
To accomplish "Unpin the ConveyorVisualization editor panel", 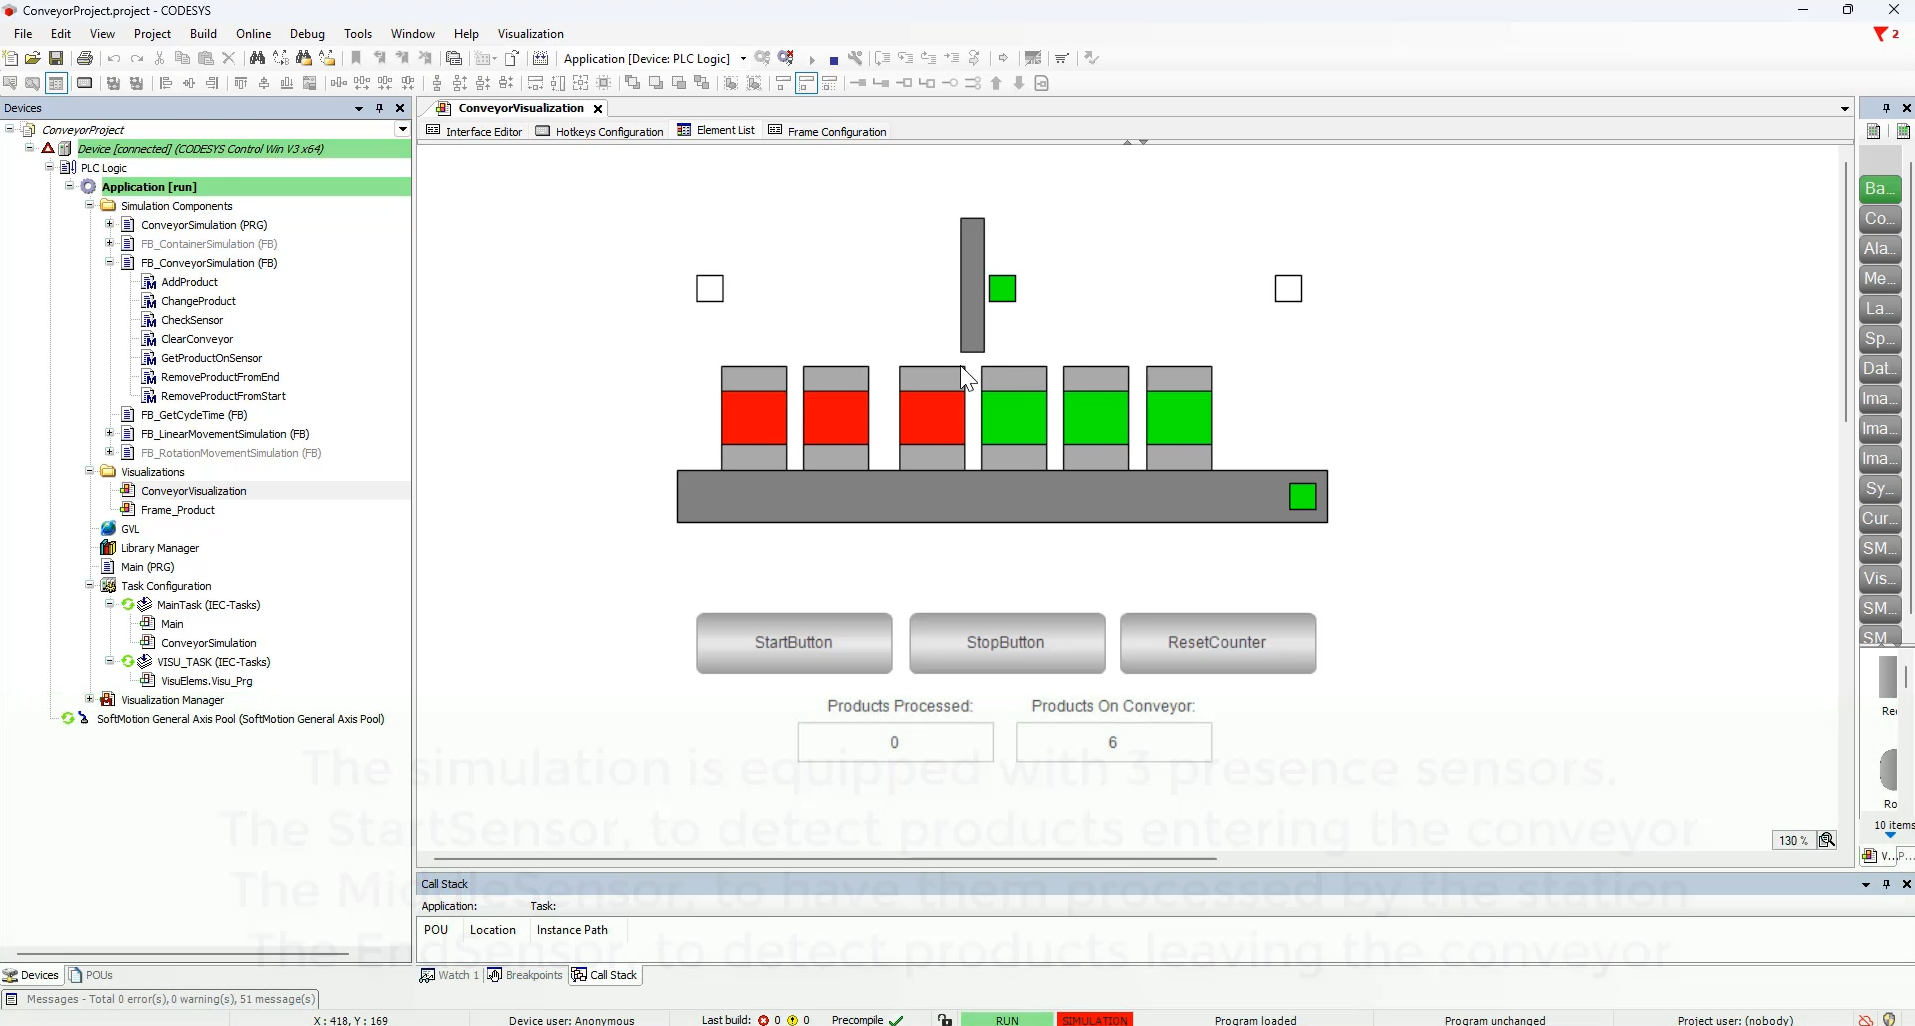I will (1884, 108).
